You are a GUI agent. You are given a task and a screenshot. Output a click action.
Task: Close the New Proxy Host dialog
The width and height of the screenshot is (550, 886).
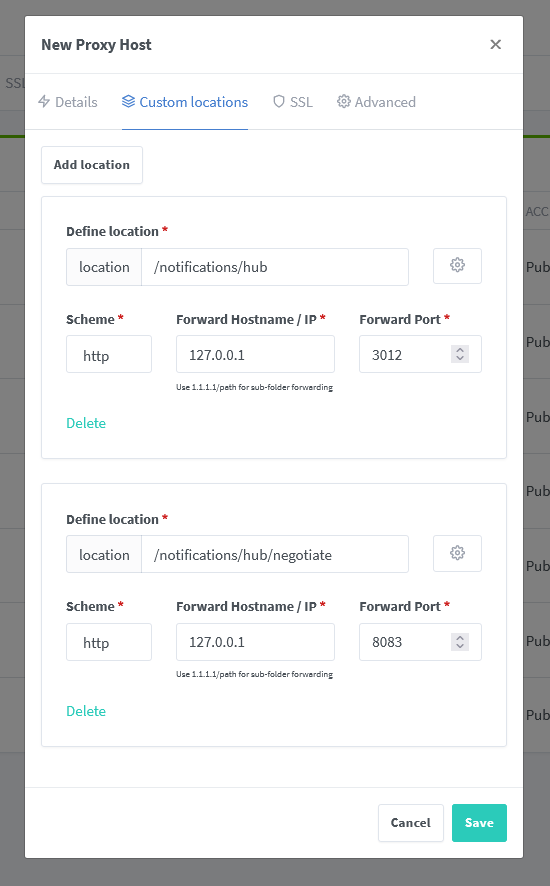coord(496,44)
